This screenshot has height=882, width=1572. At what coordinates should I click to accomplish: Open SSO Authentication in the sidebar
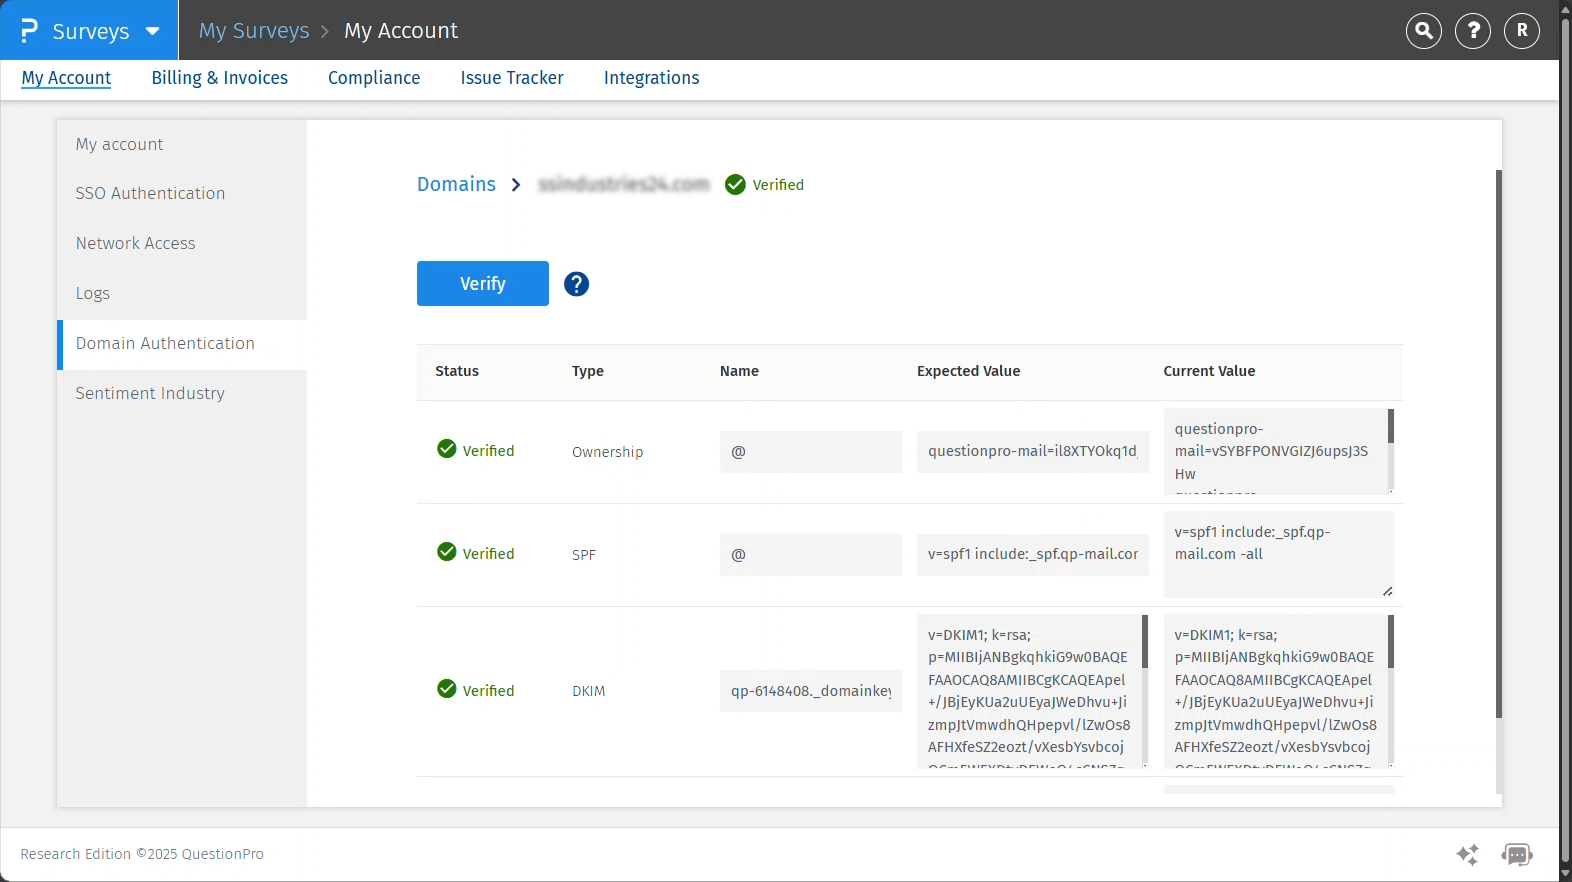pos(150,193)
